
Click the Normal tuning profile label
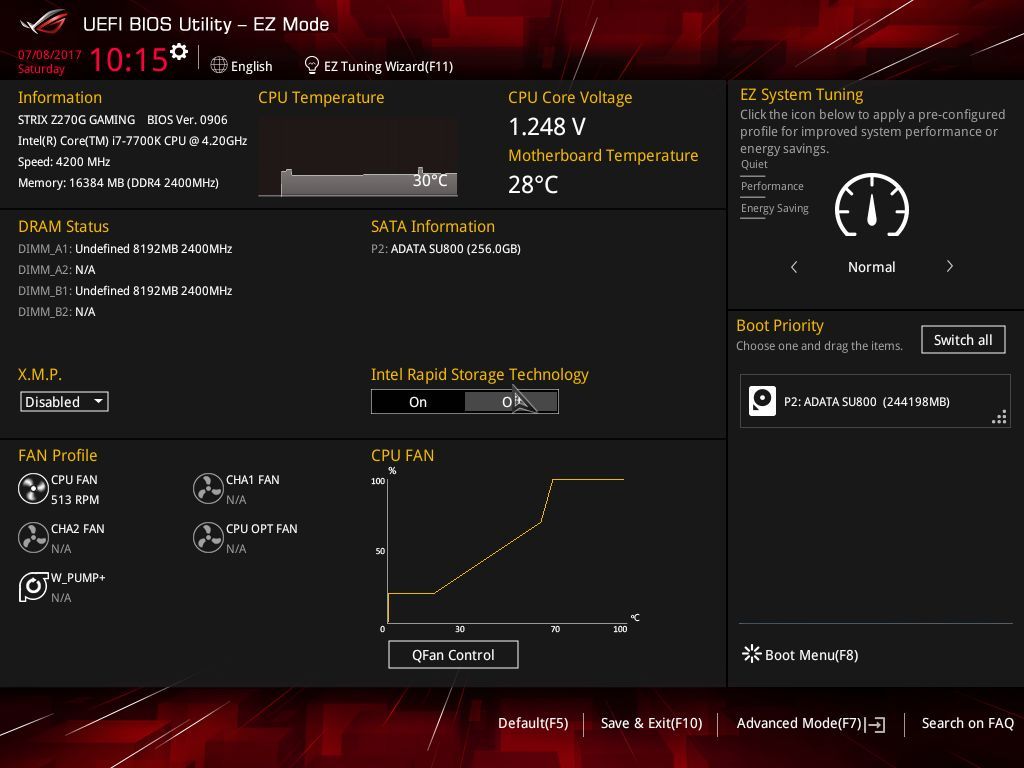point(871,267)
